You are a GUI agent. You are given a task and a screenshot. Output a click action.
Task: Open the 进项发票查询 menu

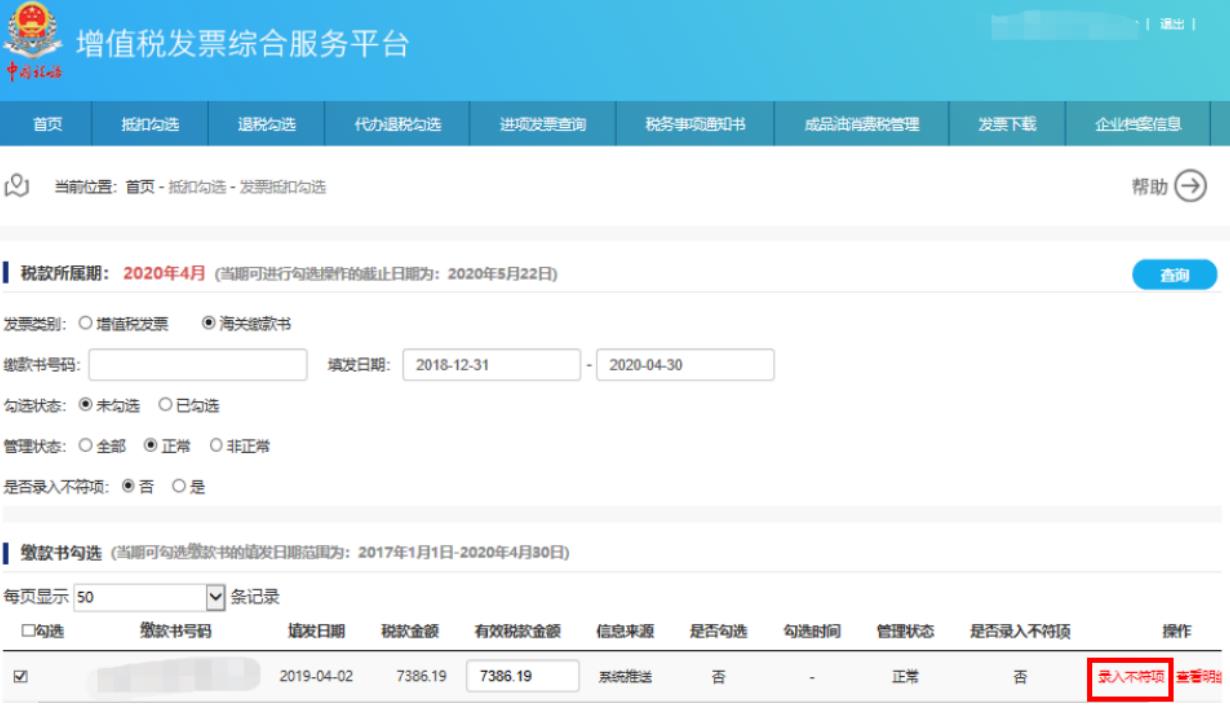click(x=543, y=124)
